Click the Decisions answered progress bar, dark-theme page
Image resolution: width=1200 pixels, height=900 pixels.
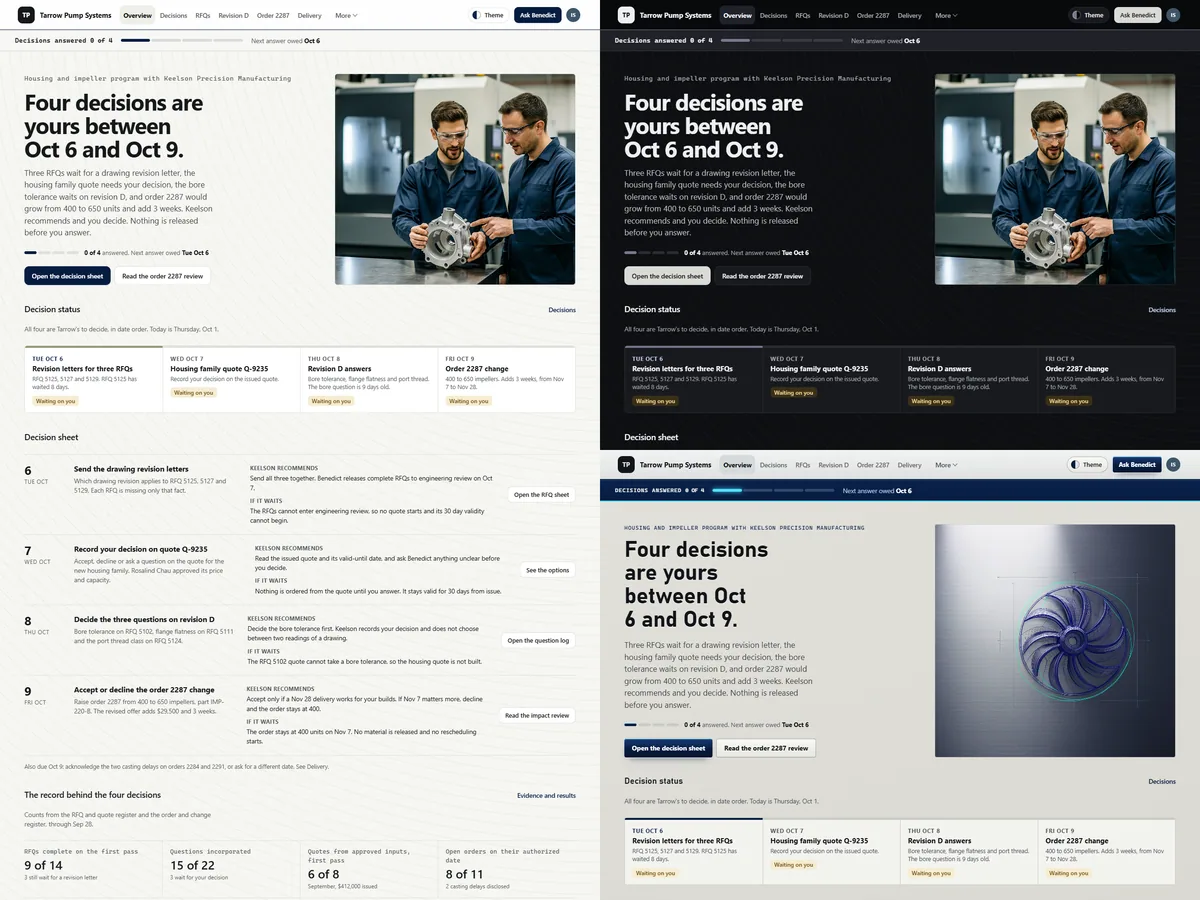(x=781, y=41)
